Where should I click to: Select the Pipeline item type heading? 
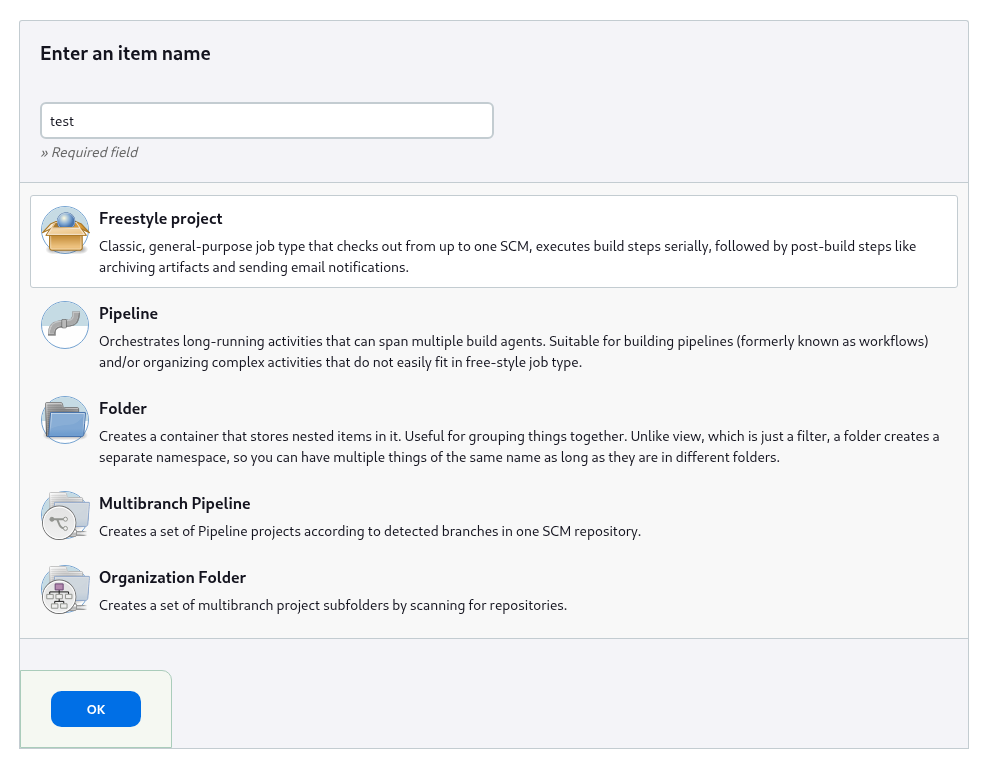(128, 314)
